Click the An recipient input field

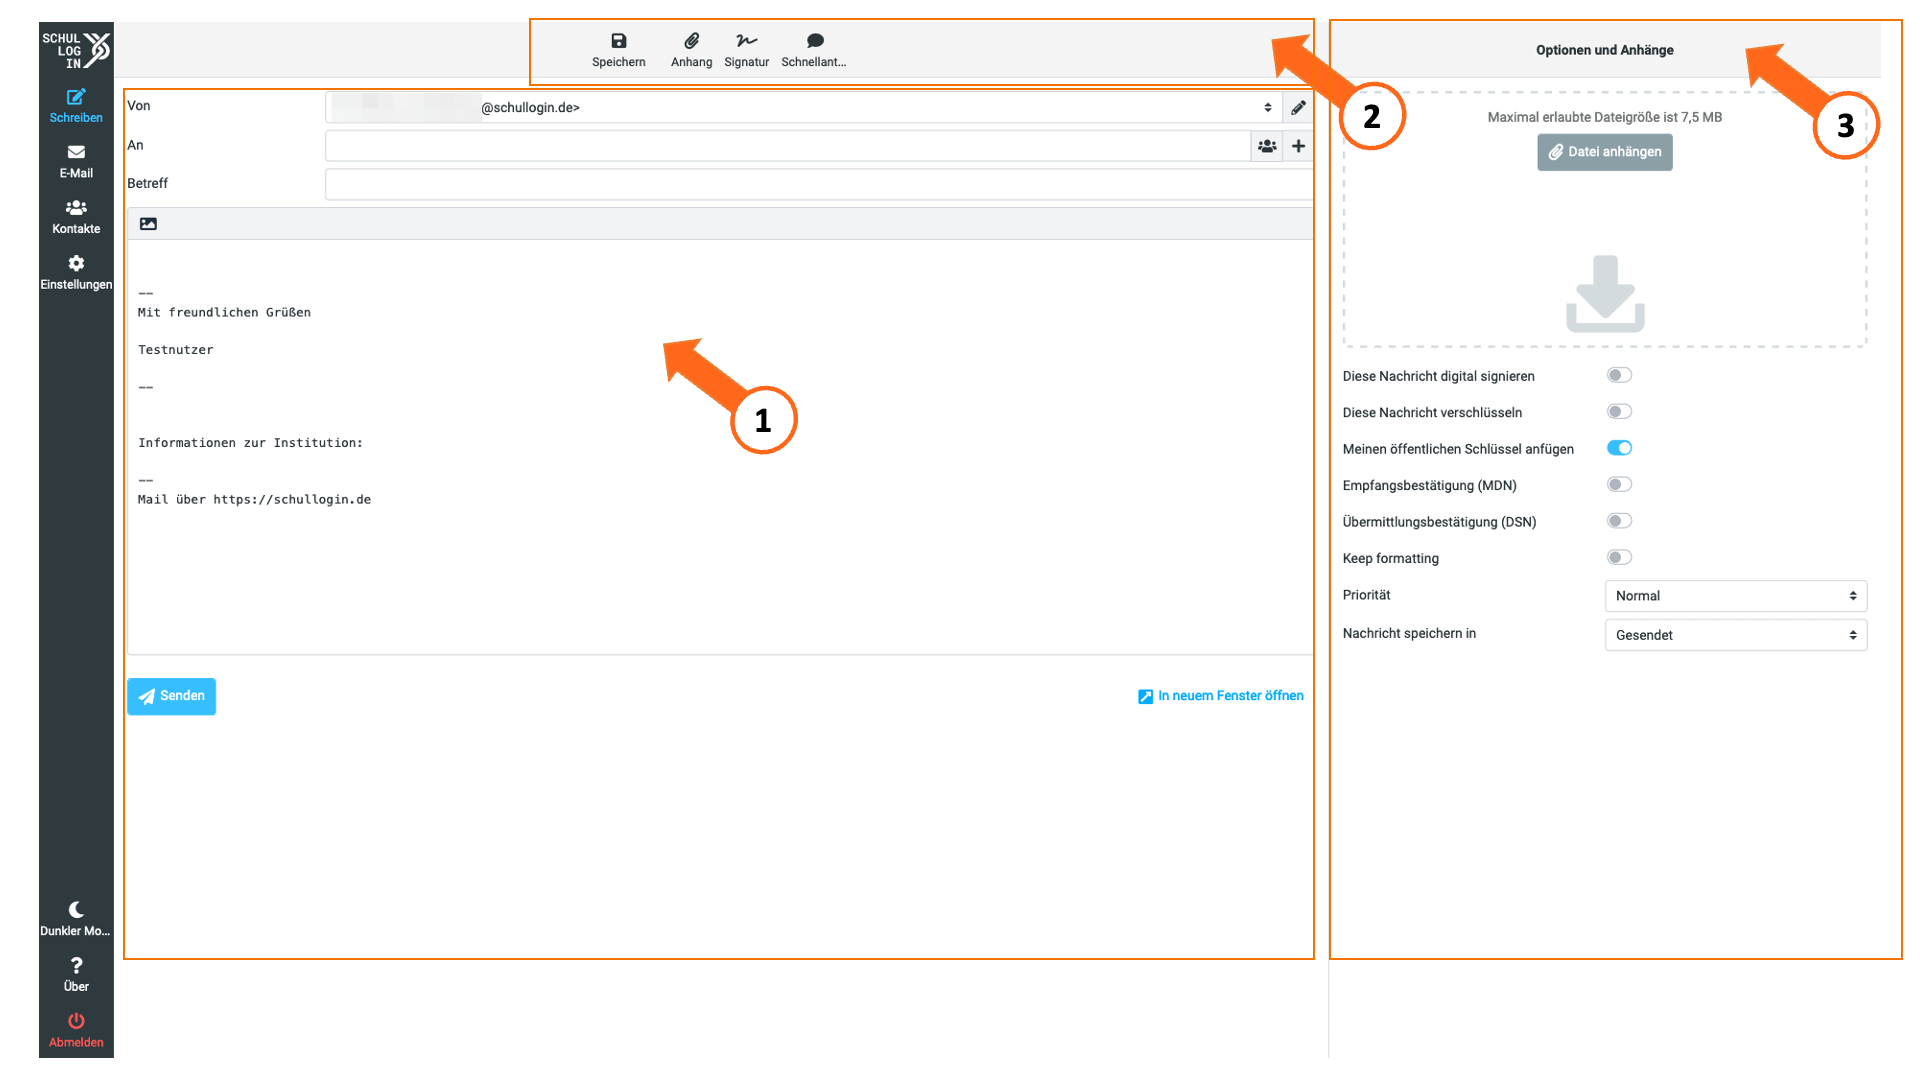coord(788,146)
